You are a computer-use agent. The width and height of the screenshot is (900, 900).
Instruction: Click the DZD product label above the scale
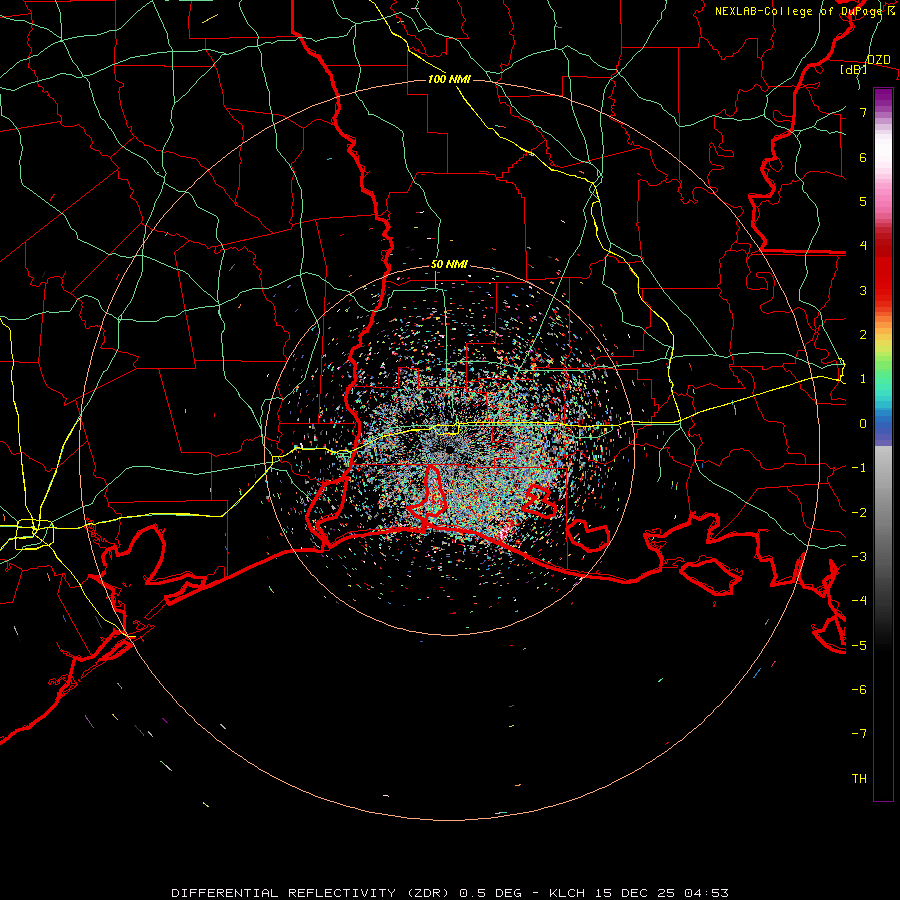(879, 60)
